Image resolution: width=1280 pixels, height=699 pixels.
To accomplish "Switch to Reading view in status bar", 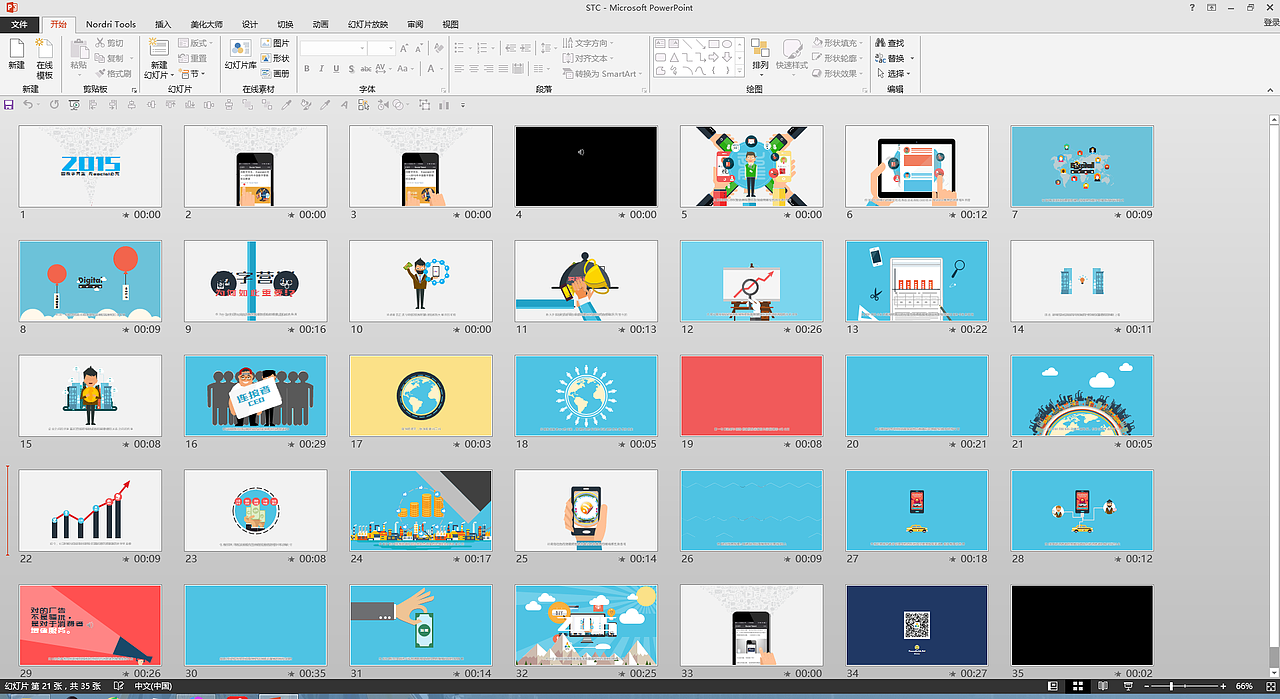I will [x=1103, y=687].
